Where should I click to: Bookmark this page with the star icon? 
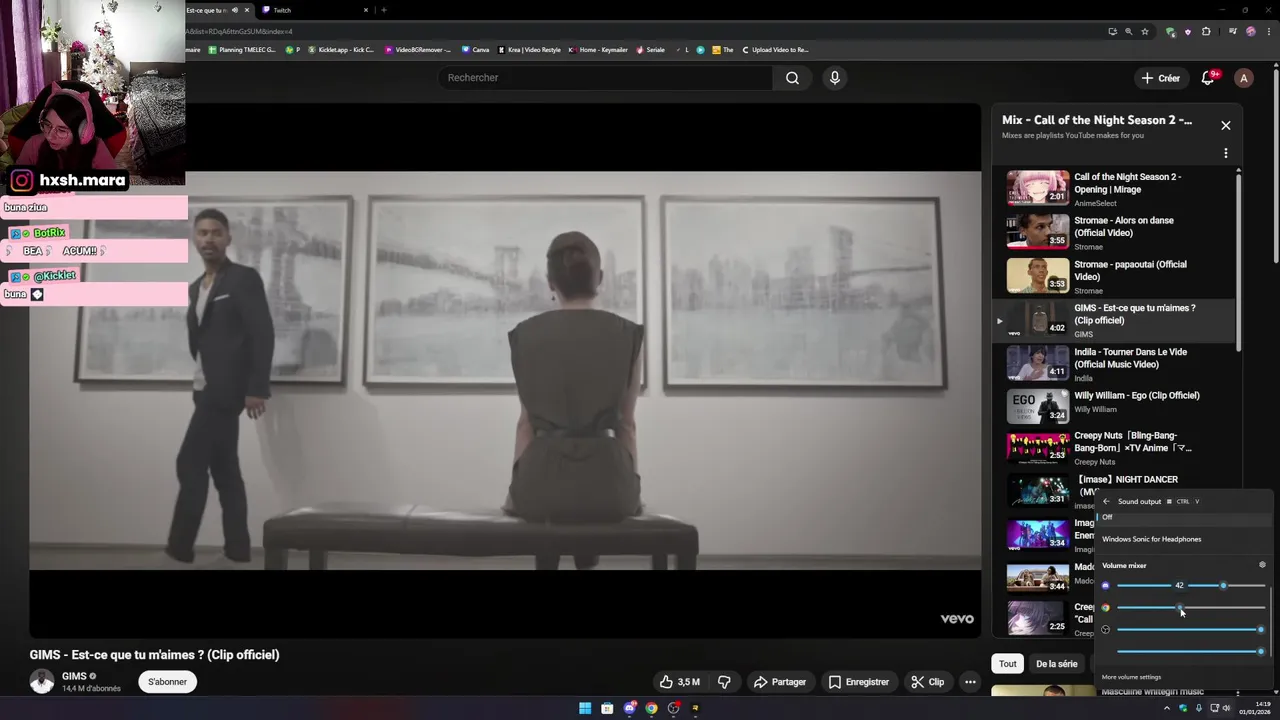1145,31
